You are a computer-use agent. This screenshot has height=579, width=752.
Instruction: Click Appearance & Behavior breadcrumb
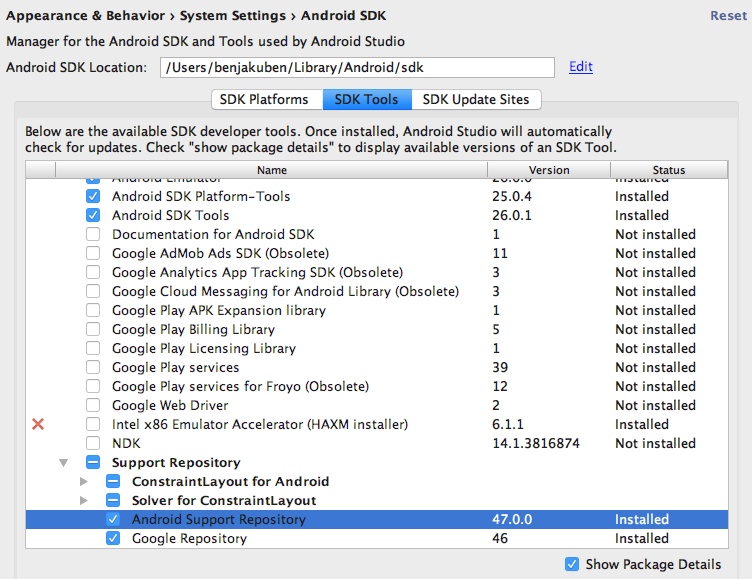[x=85, y=16]
